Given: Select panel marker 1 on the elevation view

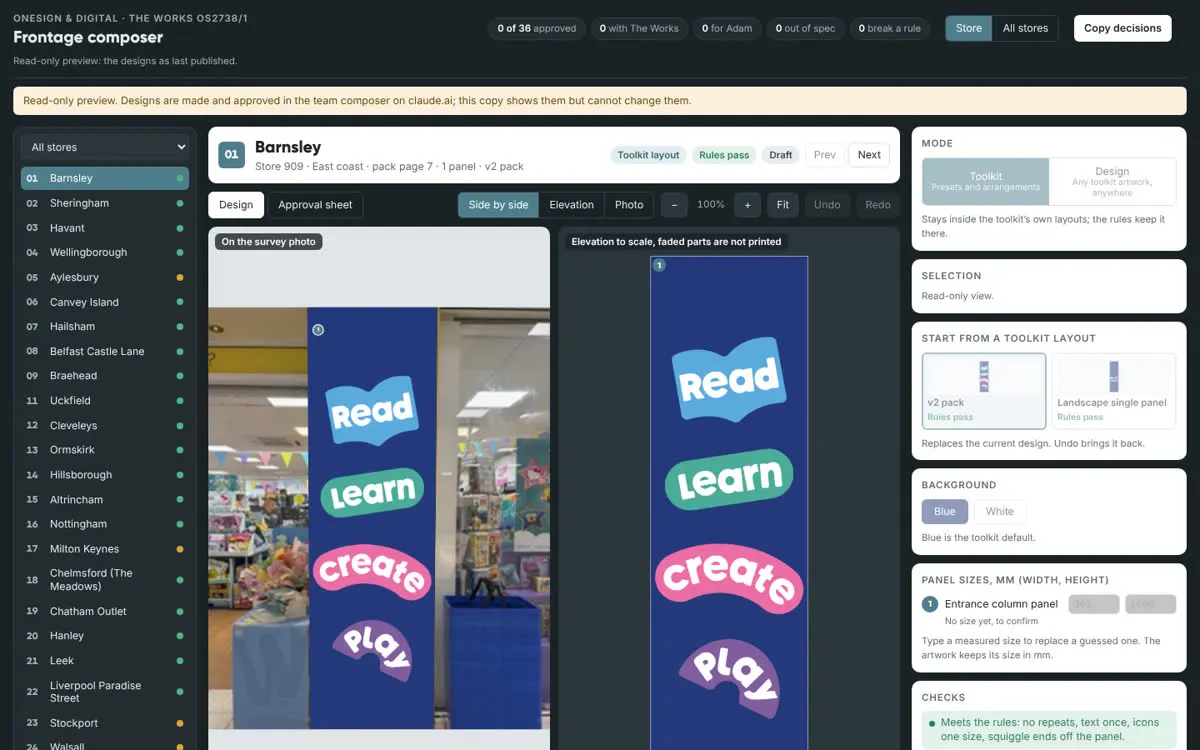Looking at the screenshot, I should tap(659, 265).
